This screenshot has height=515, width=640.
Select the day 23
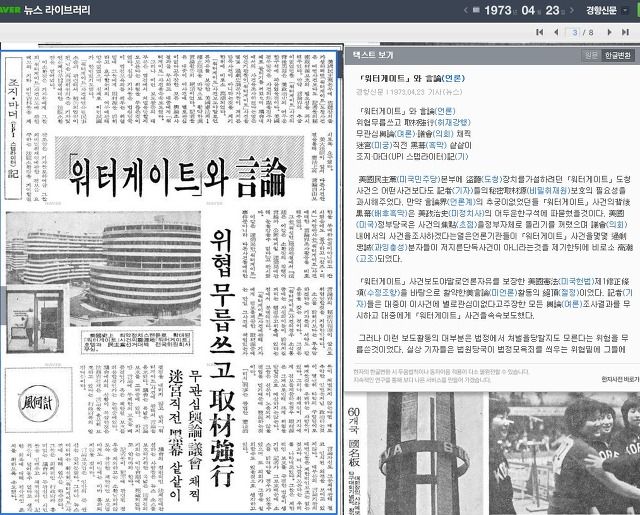[555, 10]
